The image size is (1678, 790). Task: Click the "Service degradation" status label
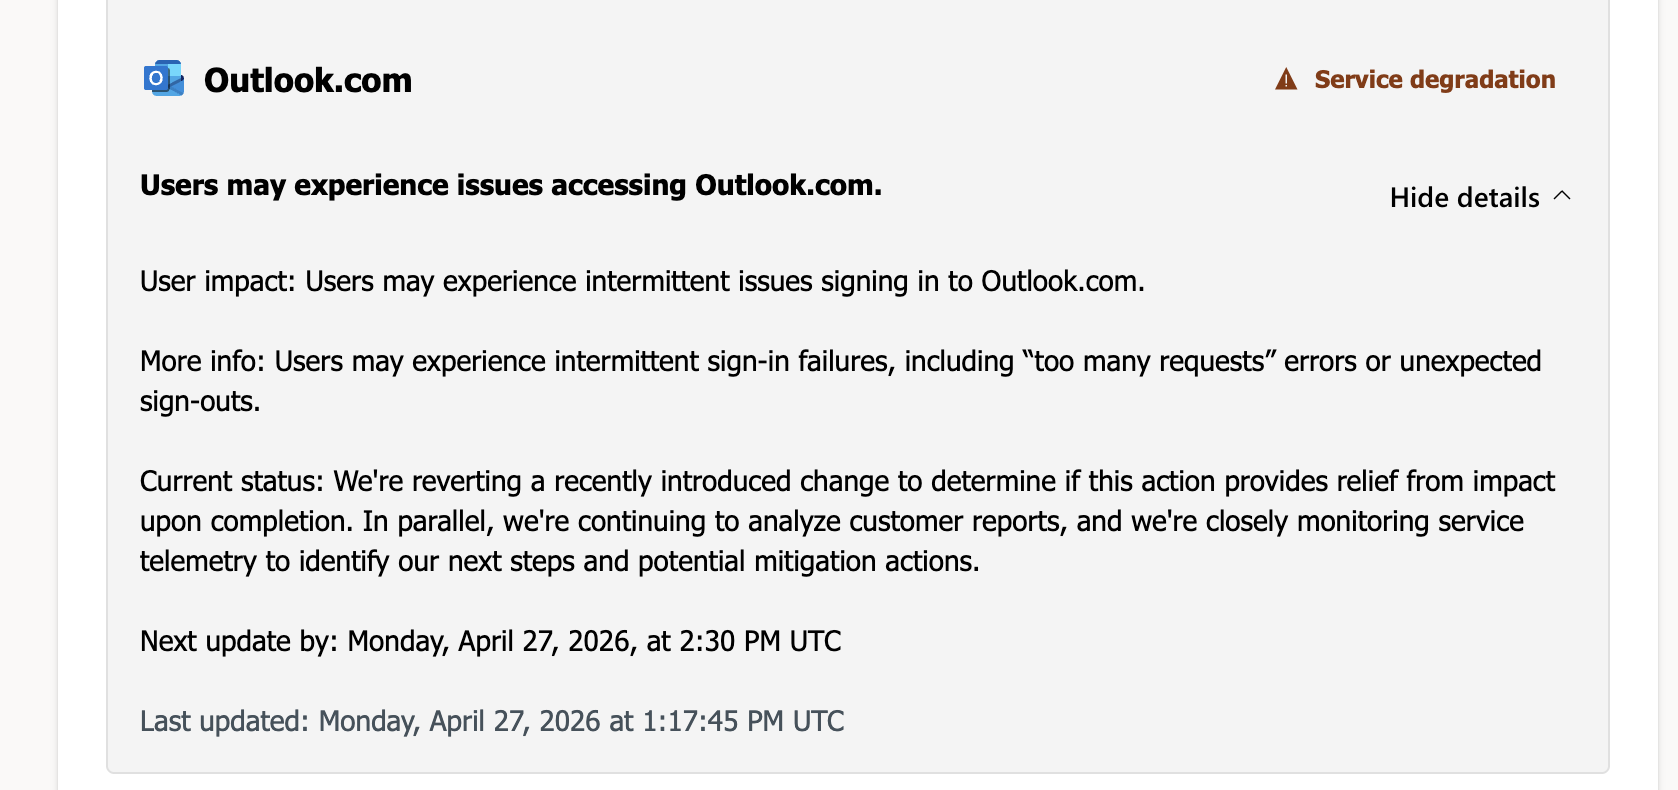[x=1435, y=80]
